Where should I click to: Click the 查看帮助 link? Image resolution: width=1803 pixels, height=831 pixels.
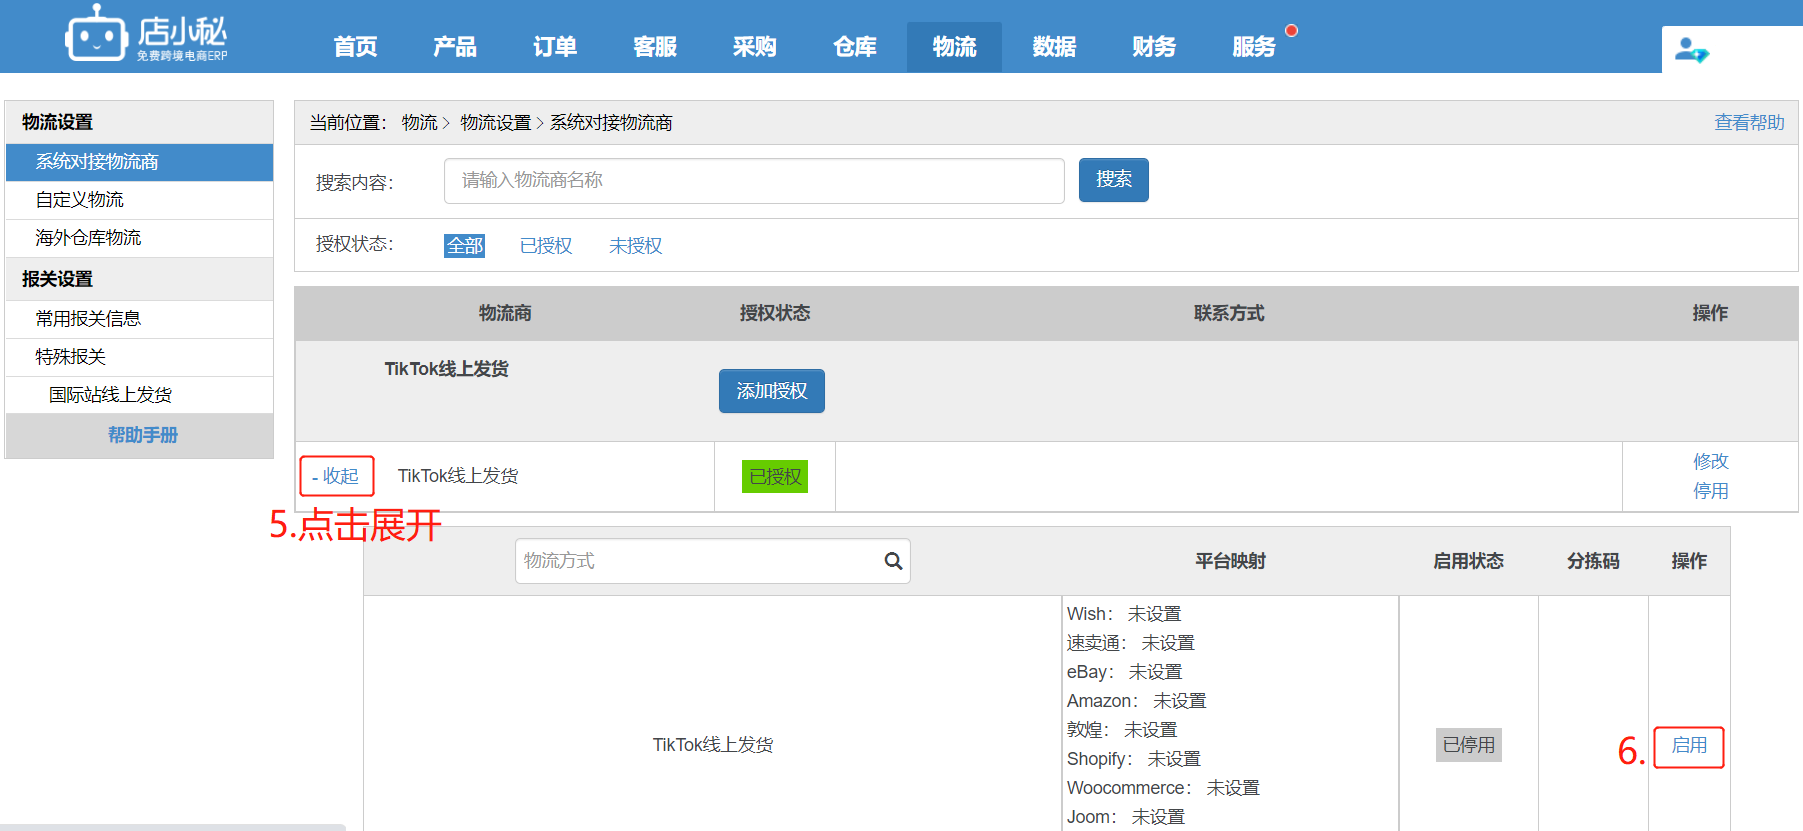[1749, 123]
